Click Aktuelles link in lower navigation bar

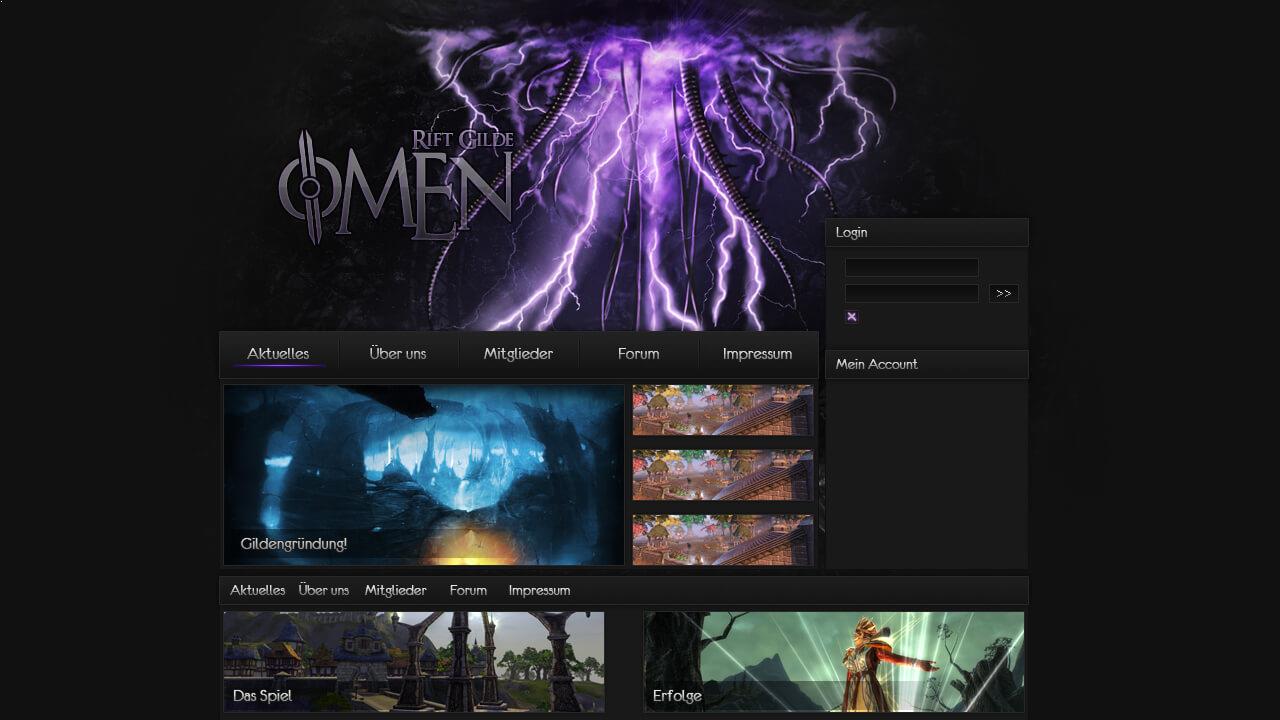click(258, 590)
